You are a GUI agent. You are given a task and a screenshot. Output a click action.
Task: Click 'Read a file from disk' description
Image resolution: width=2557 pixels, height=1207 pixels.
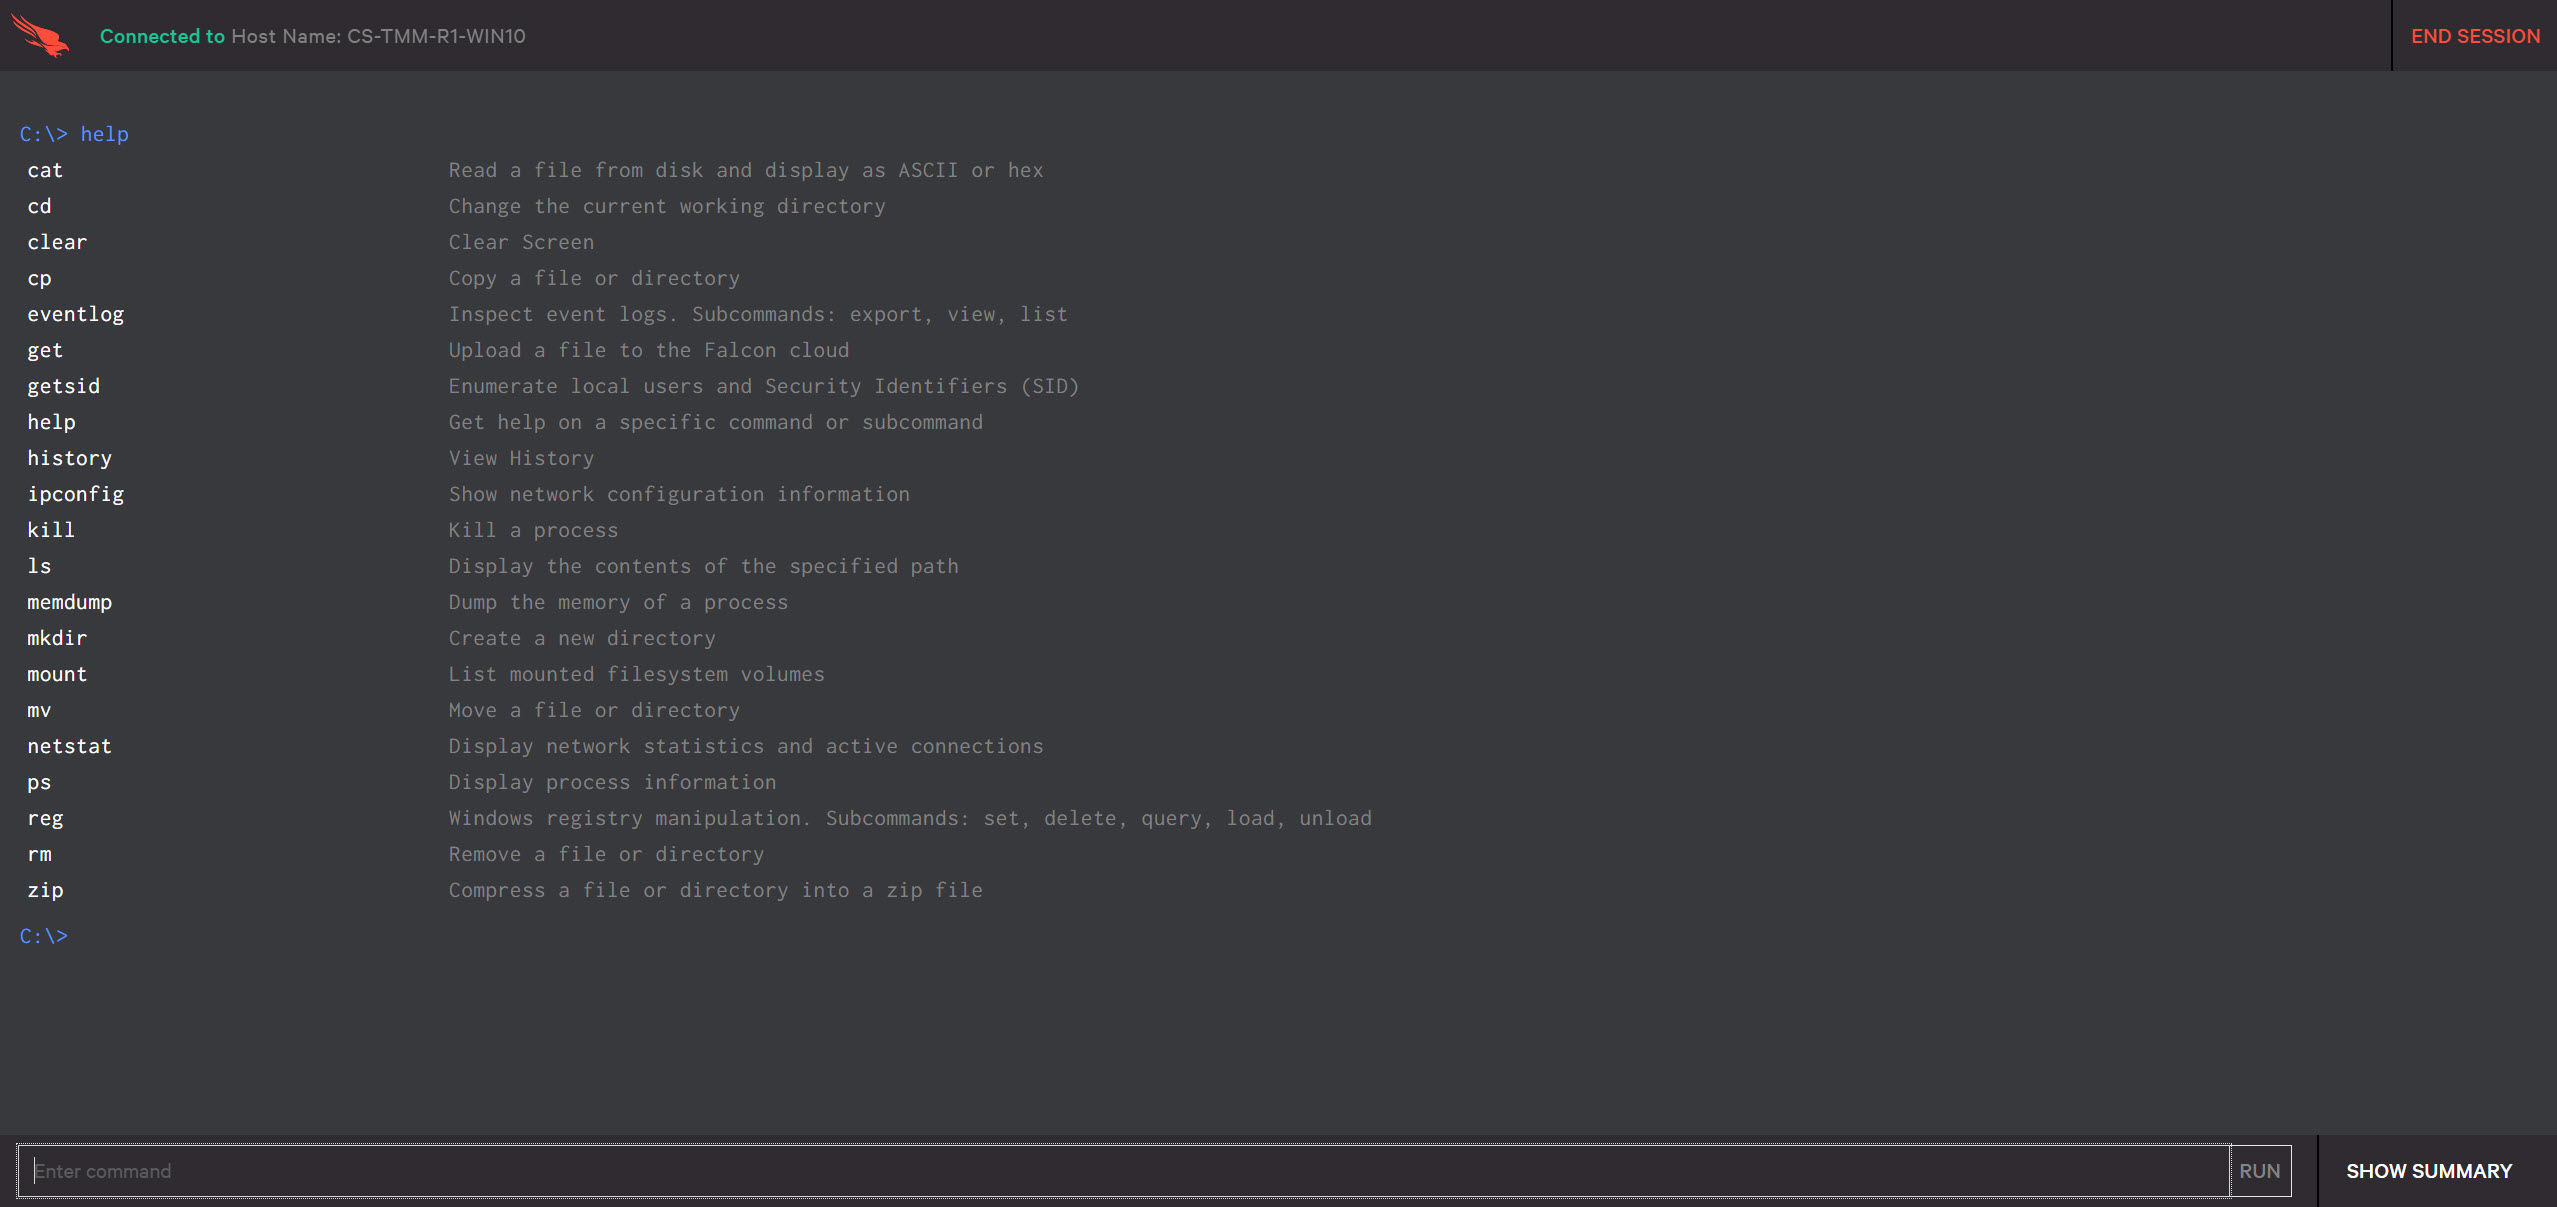click(x=746, y=170)
